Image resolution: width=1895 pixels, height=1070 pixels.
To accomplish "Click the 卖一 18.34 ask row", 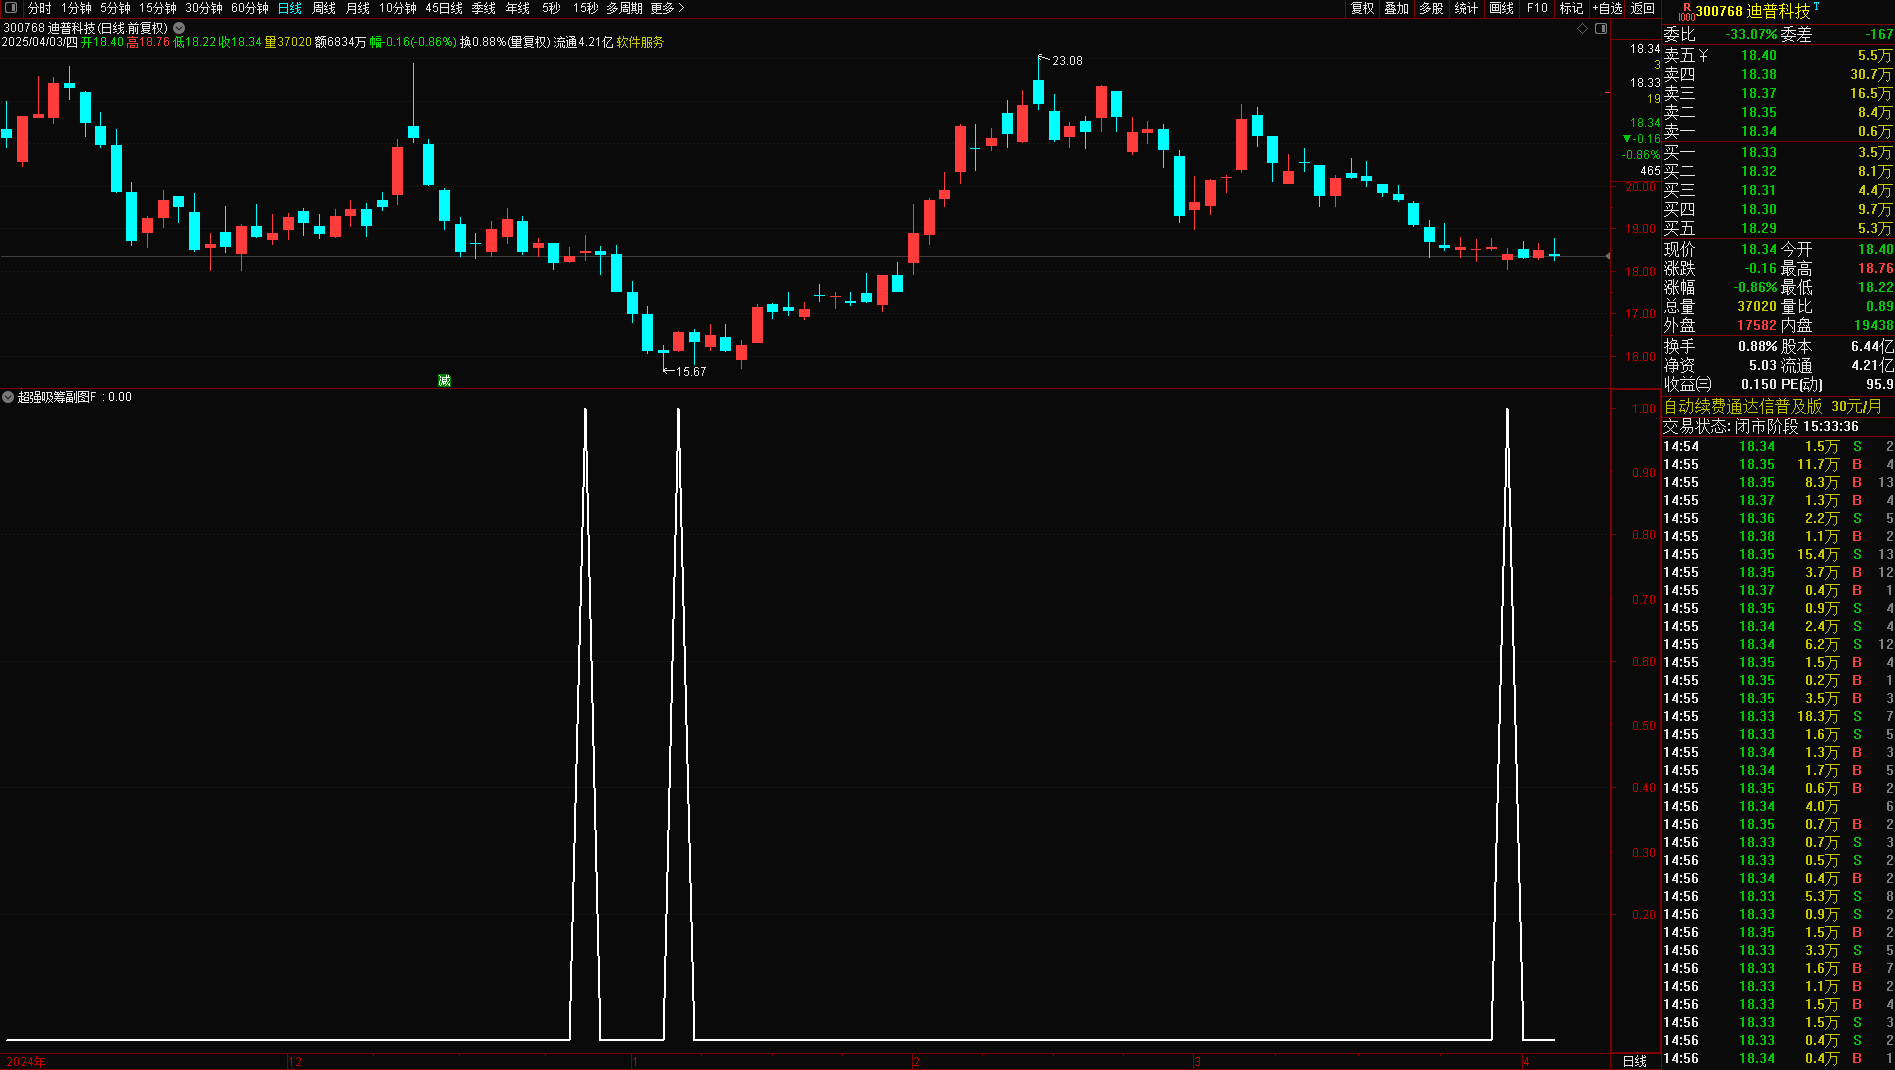I will tap(1778, 131).
